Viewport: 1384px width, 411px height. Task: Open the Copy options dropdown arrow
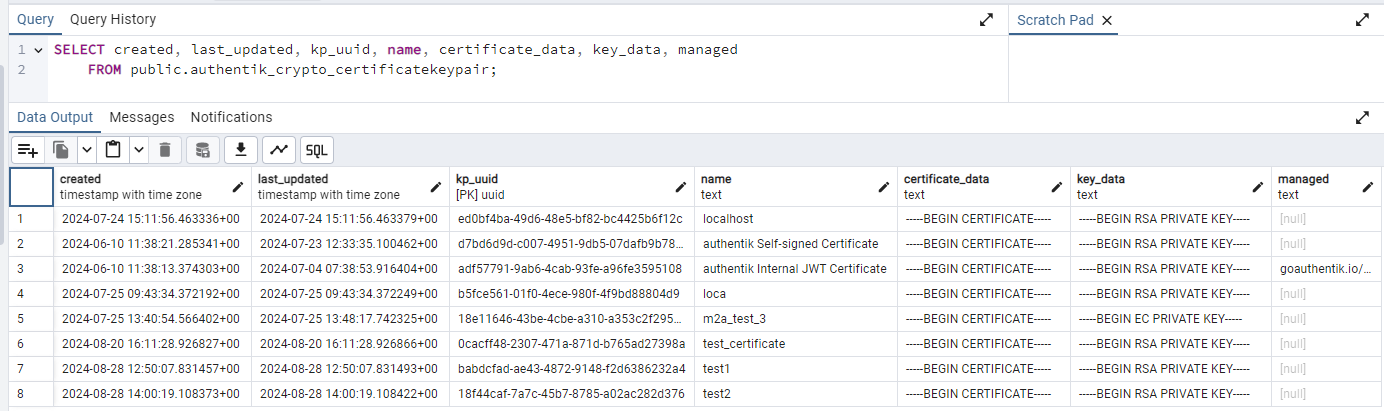point(86,150)
